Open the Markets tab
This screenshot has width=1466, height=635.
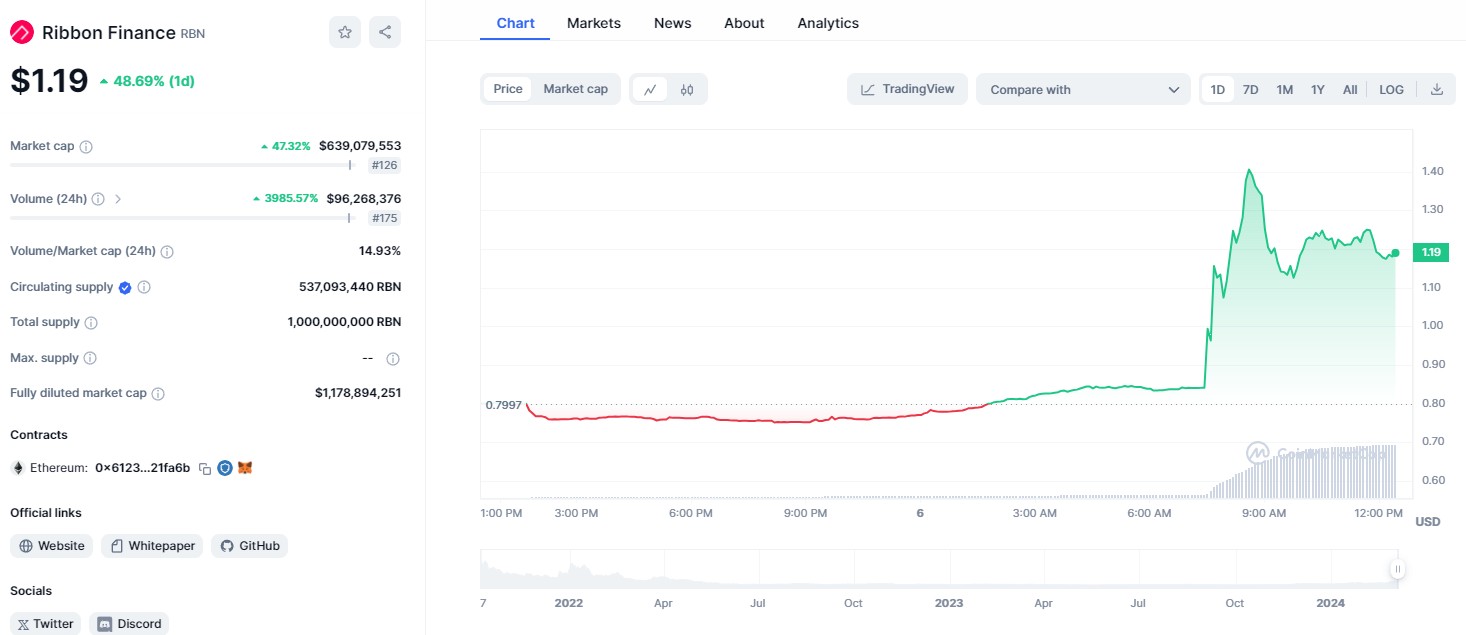[594, 23]
